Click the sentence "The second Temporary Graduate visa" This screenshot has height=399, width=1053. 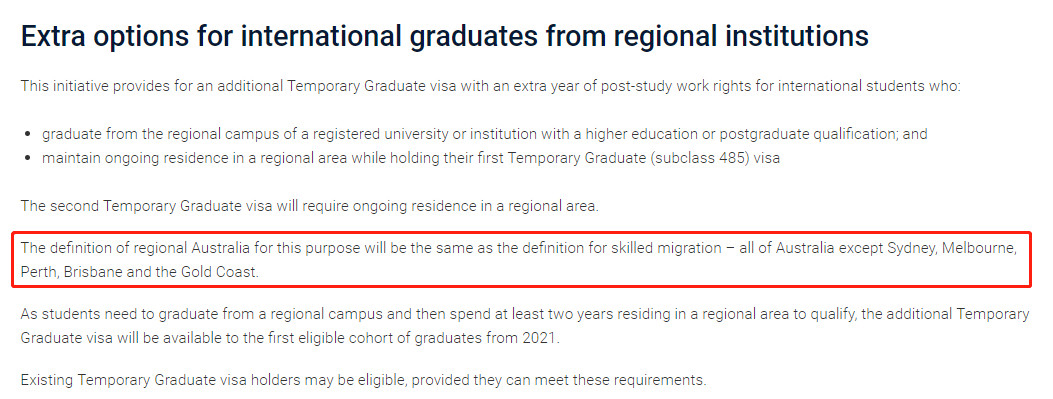(309, 206)
